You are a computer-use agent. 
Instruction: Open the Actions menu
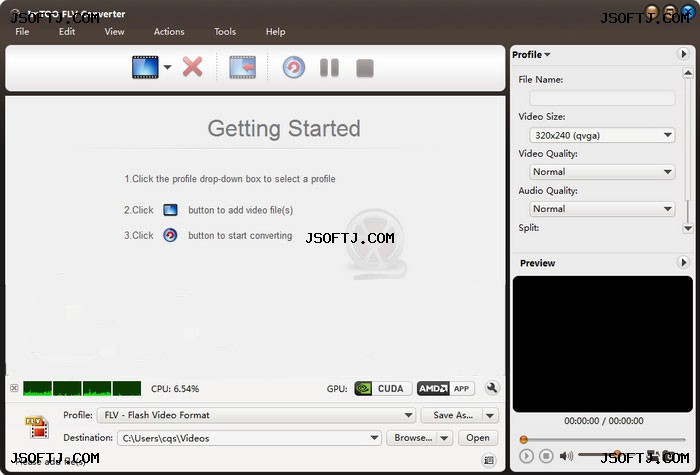[x=169, y=32]
